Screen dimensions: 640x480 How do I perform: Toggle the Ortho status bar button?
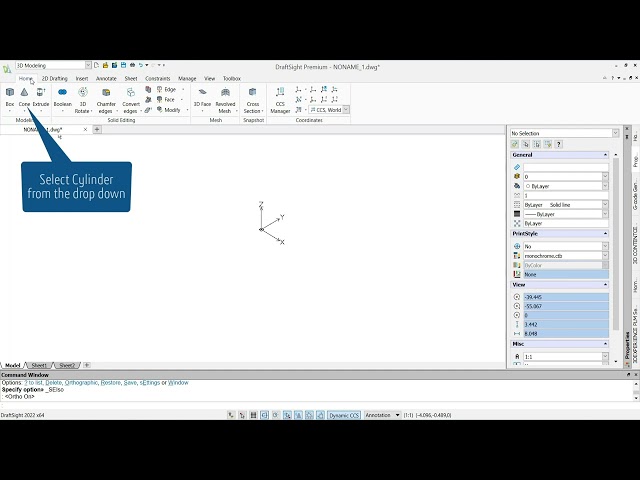tap(264, 415)
